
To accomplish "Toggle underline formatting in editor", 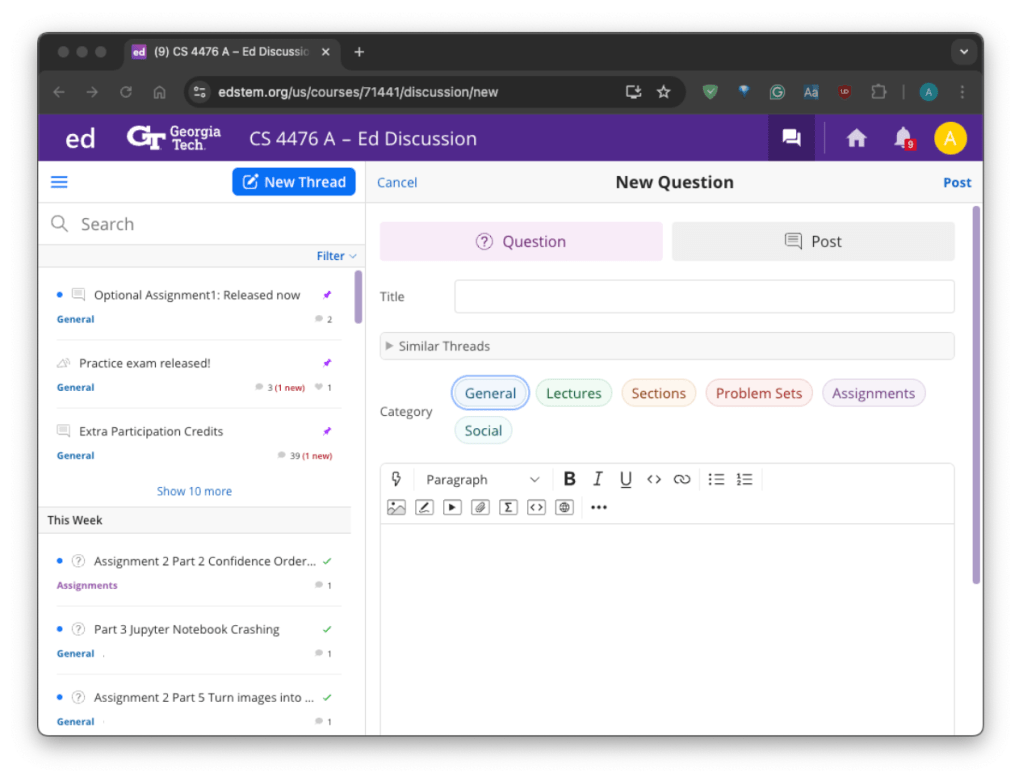I will pos(625,480).
